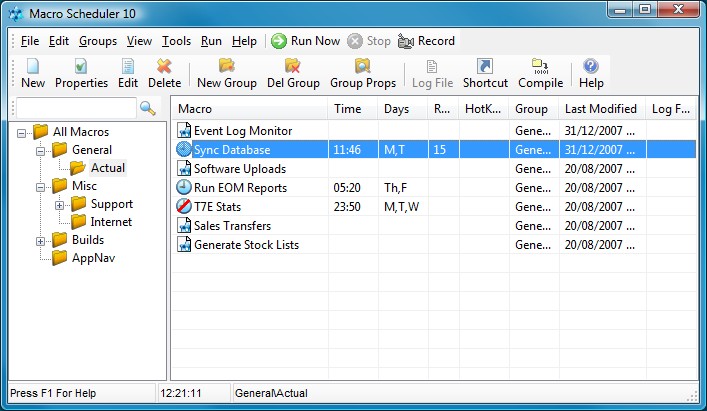
Task: Select the Generate Stock Lists macro name
Action: coord(246,245)
